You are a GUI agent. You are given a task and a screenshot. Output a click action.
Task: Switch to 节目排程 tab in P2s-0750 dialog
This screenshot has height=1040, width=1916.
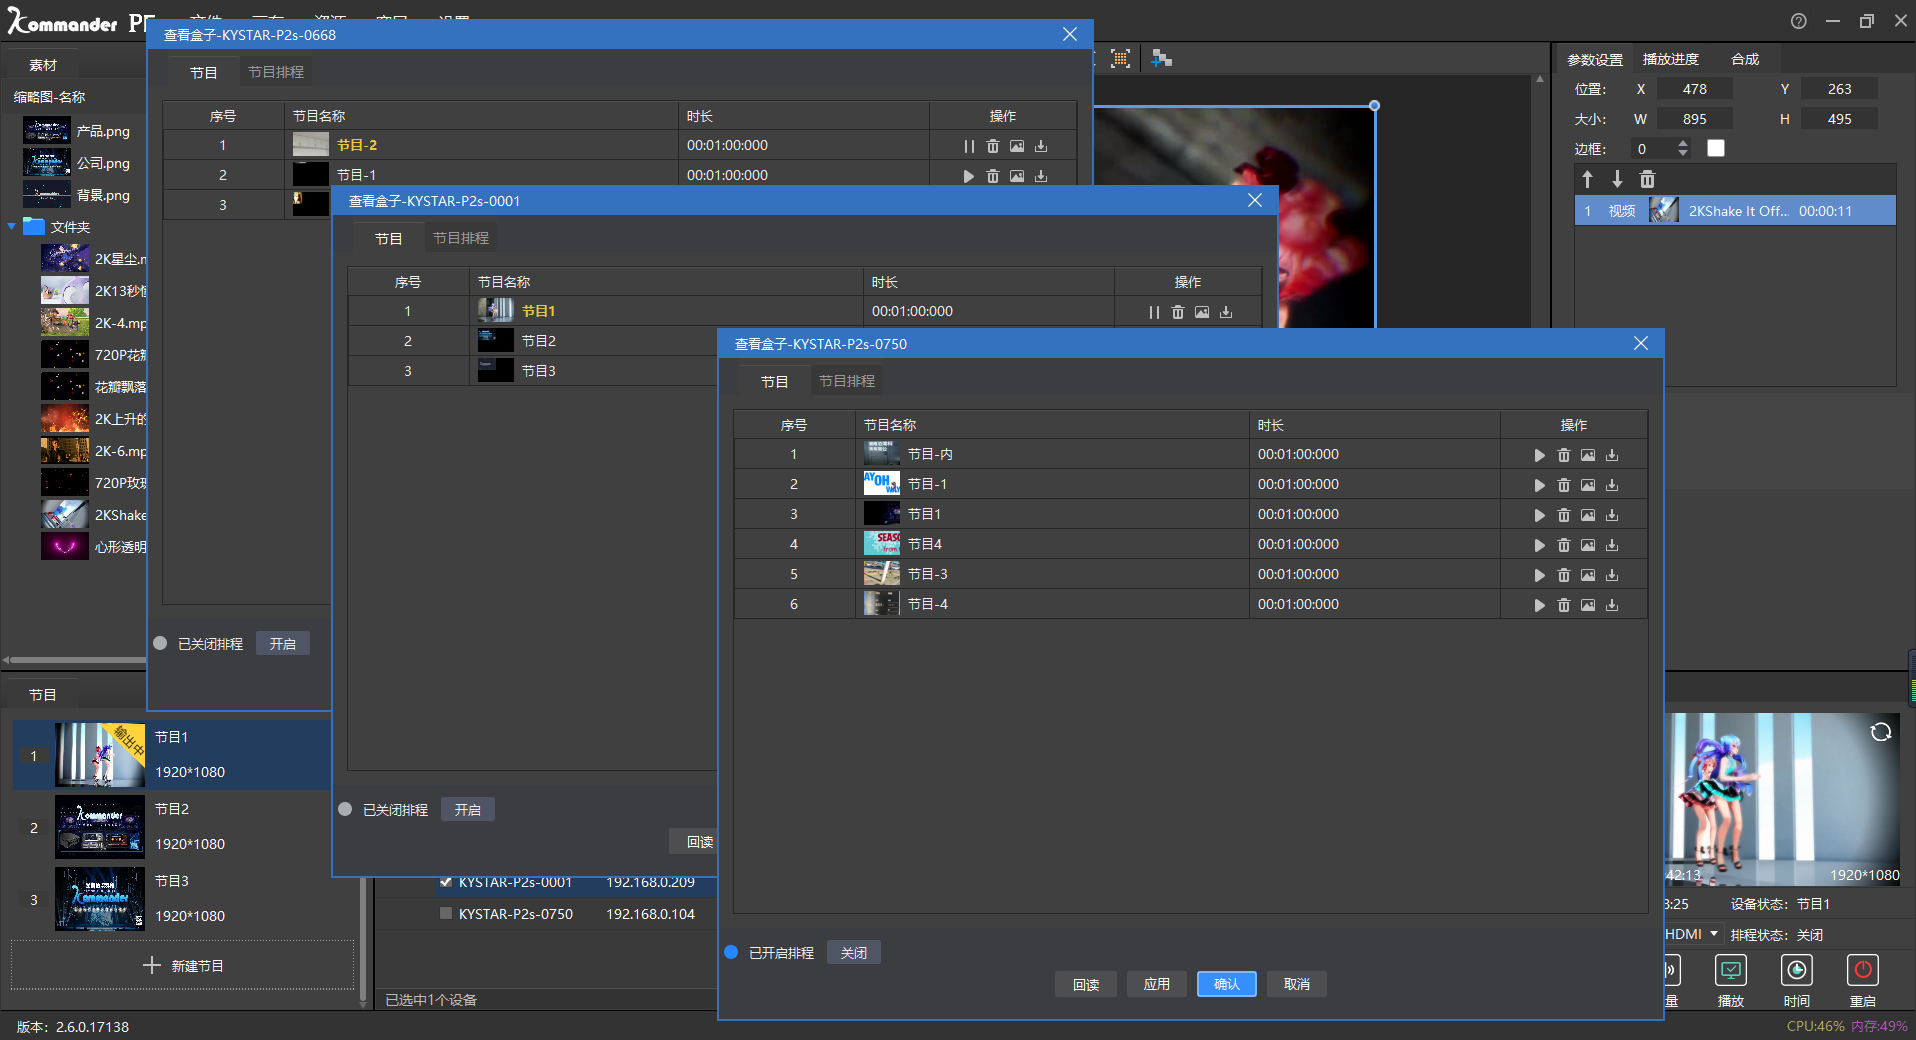click(x=846, y=381)
